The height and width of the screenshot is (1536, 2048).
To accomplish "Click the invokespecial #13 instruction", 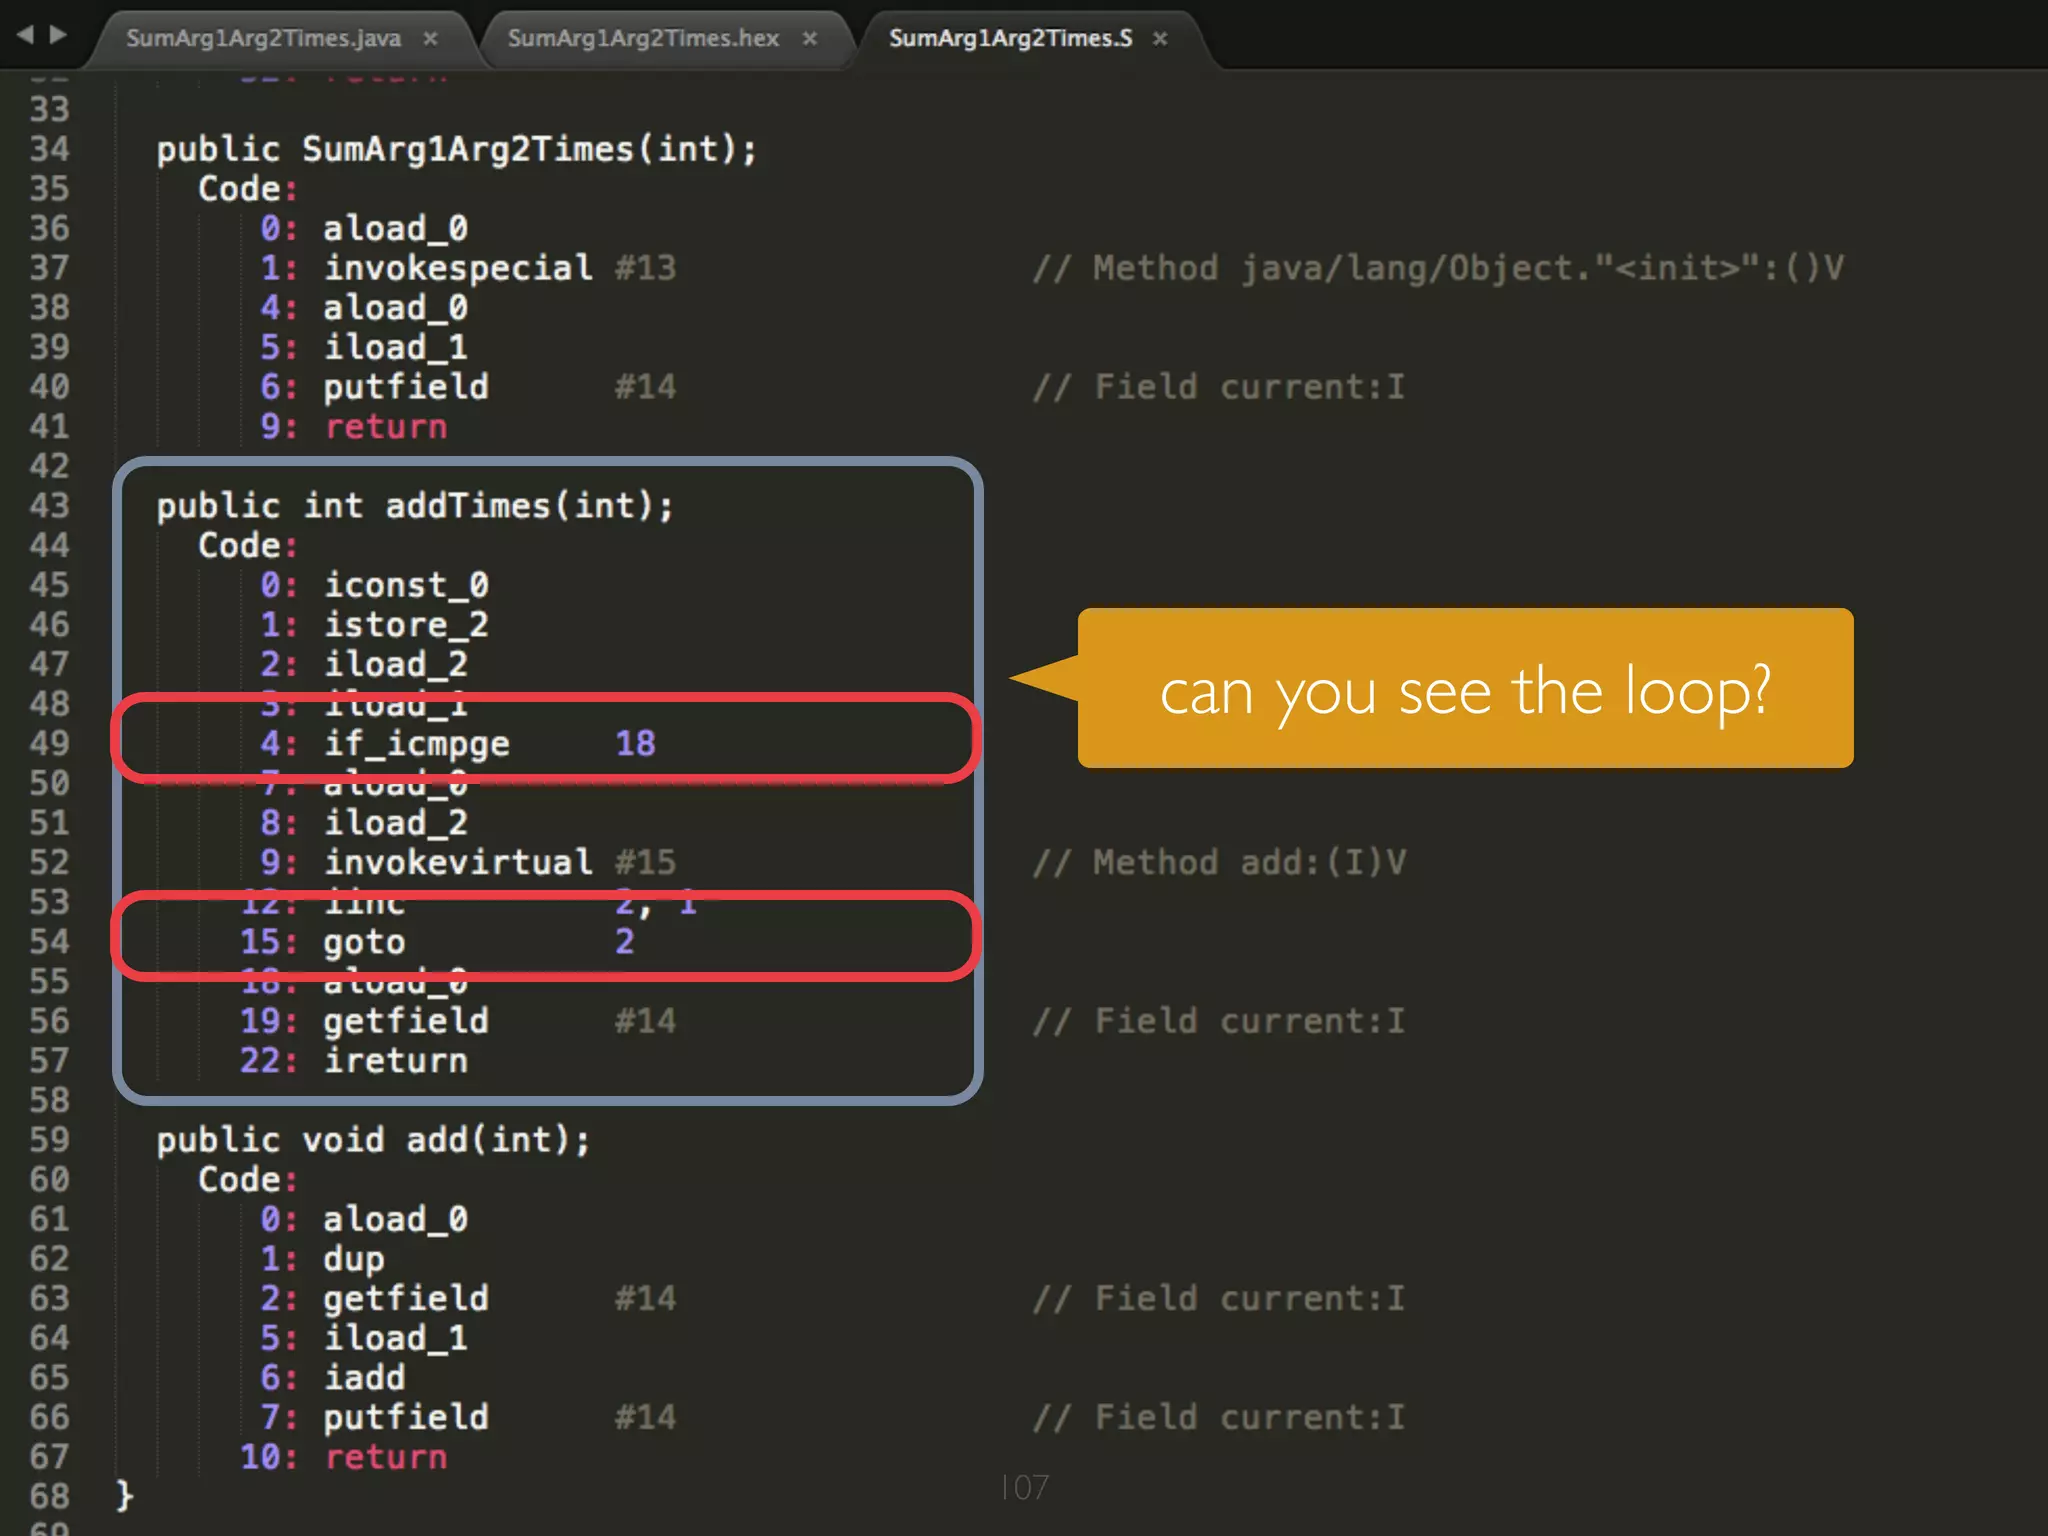I will point(458,268).
